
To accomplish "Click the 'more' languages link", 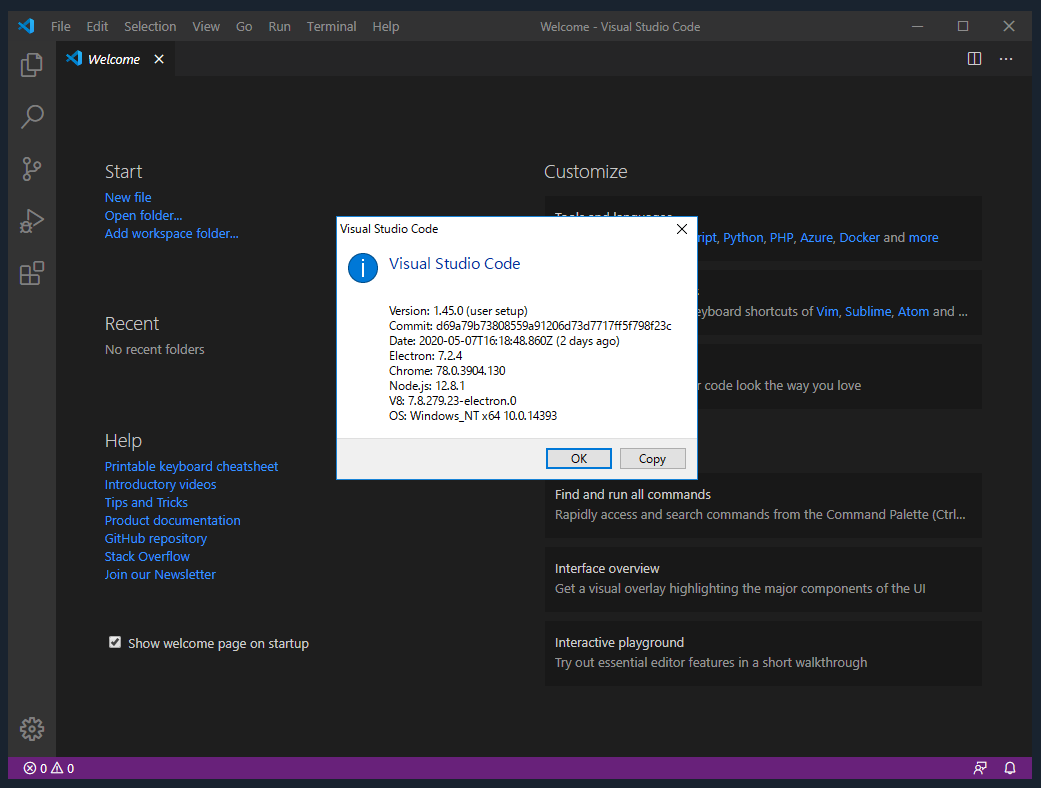I will [923, 238].
